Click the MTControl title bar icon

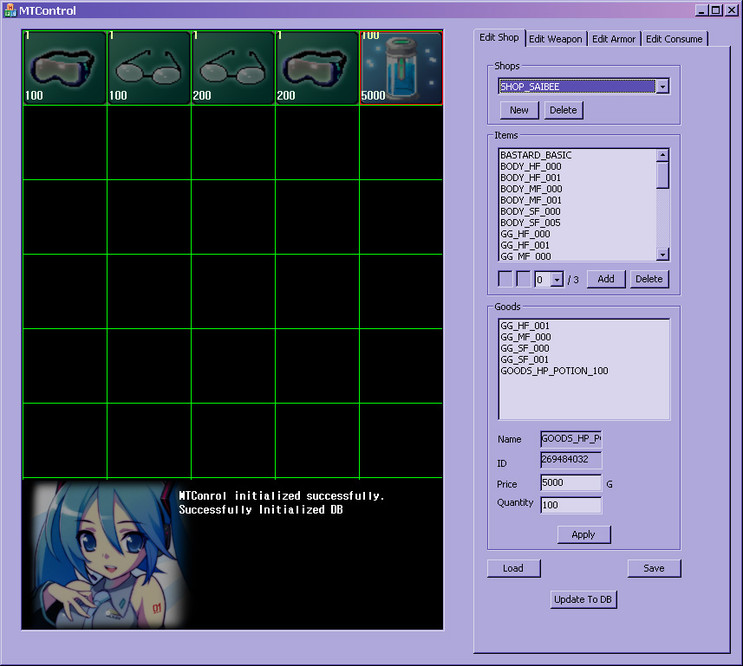pos(10,10)
